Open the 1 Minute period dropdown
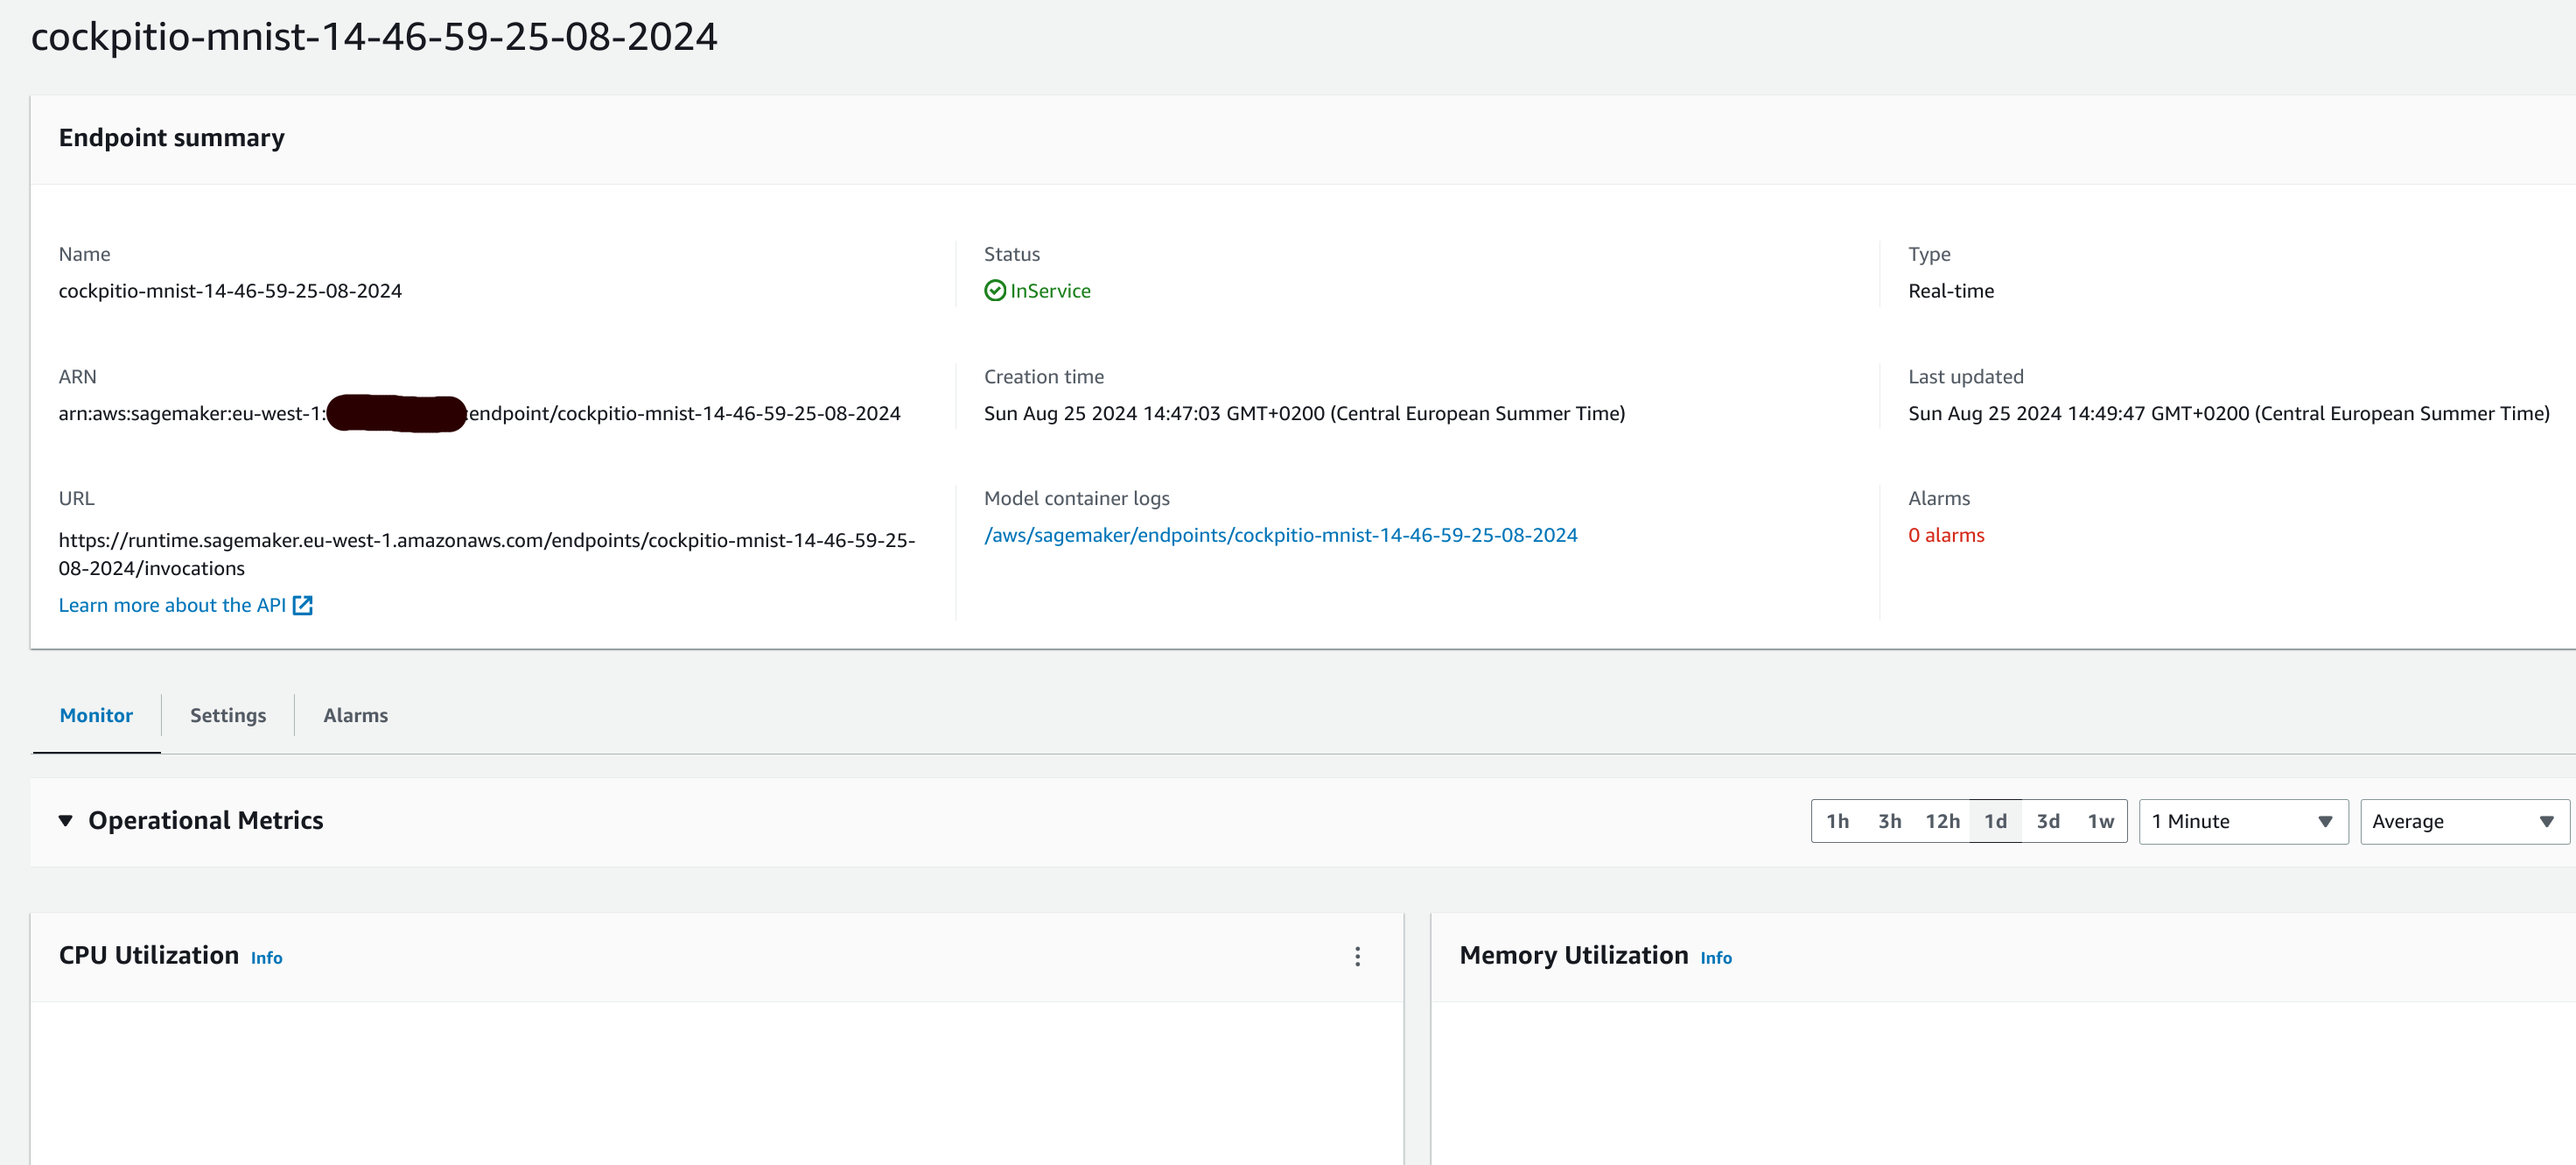 [2243, 821]
